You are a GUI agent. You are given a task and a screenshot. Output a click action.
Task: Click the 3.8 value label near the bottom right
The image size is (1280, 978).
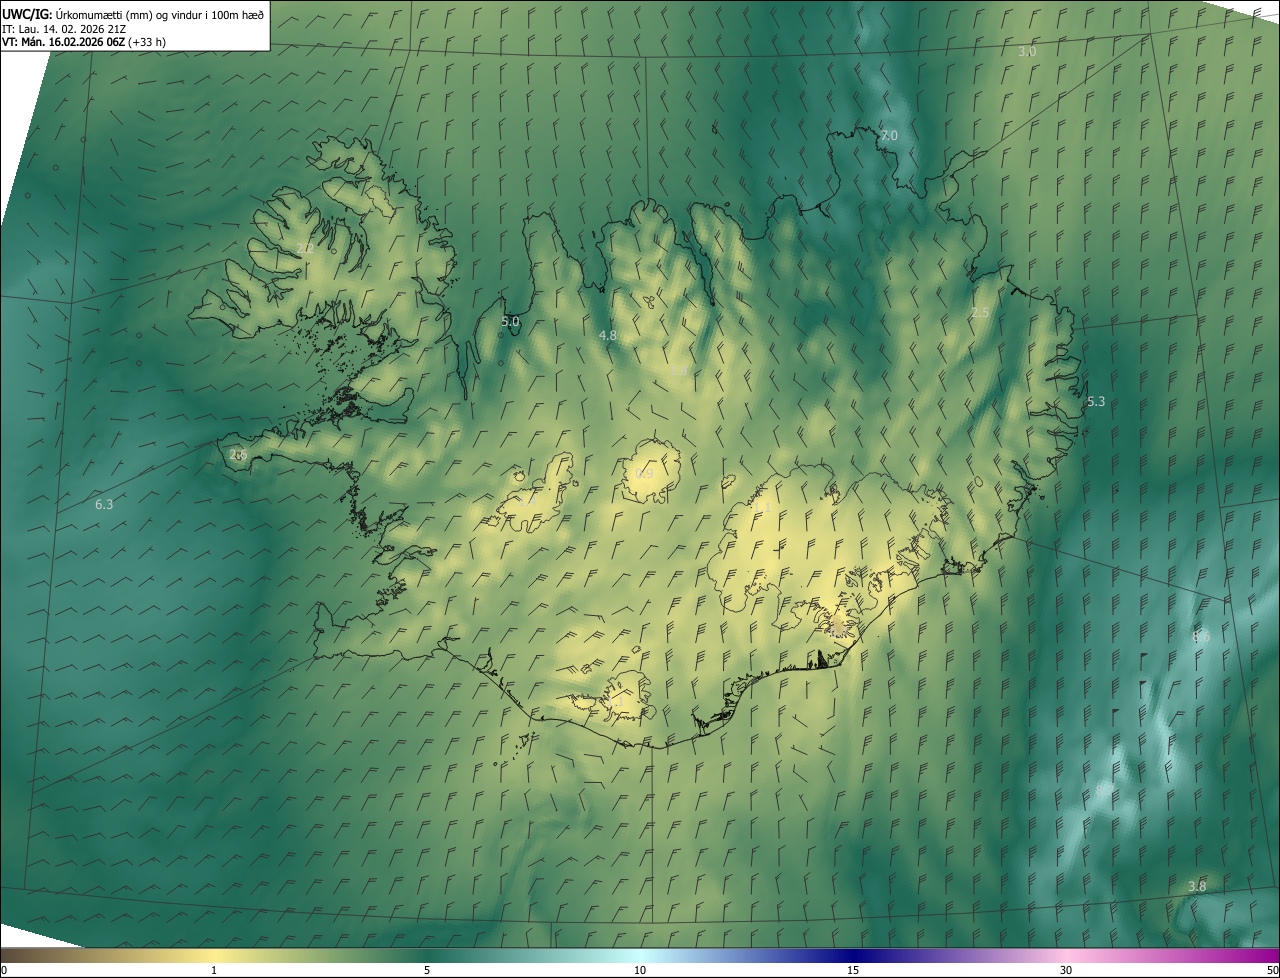tap(1197, 887)
